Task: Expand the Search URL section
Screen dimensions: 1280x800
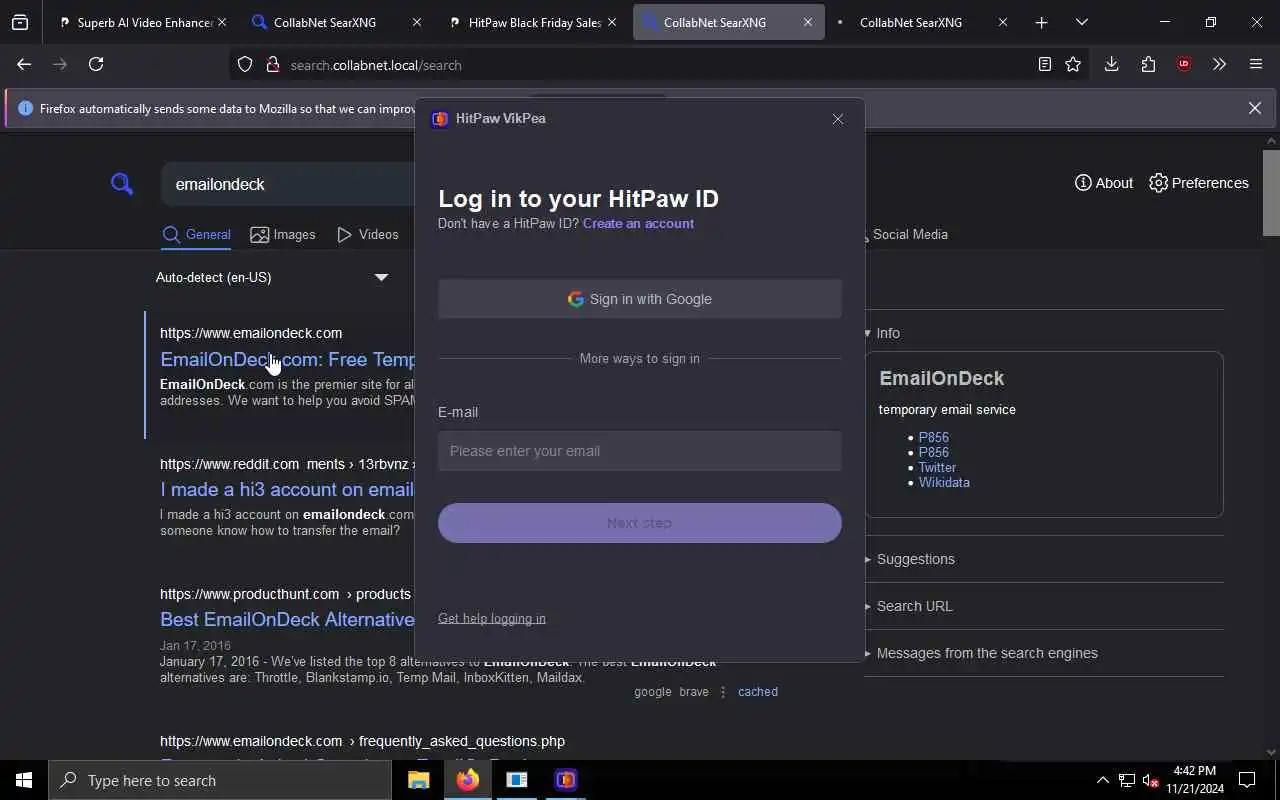Action: pos(909,606)
